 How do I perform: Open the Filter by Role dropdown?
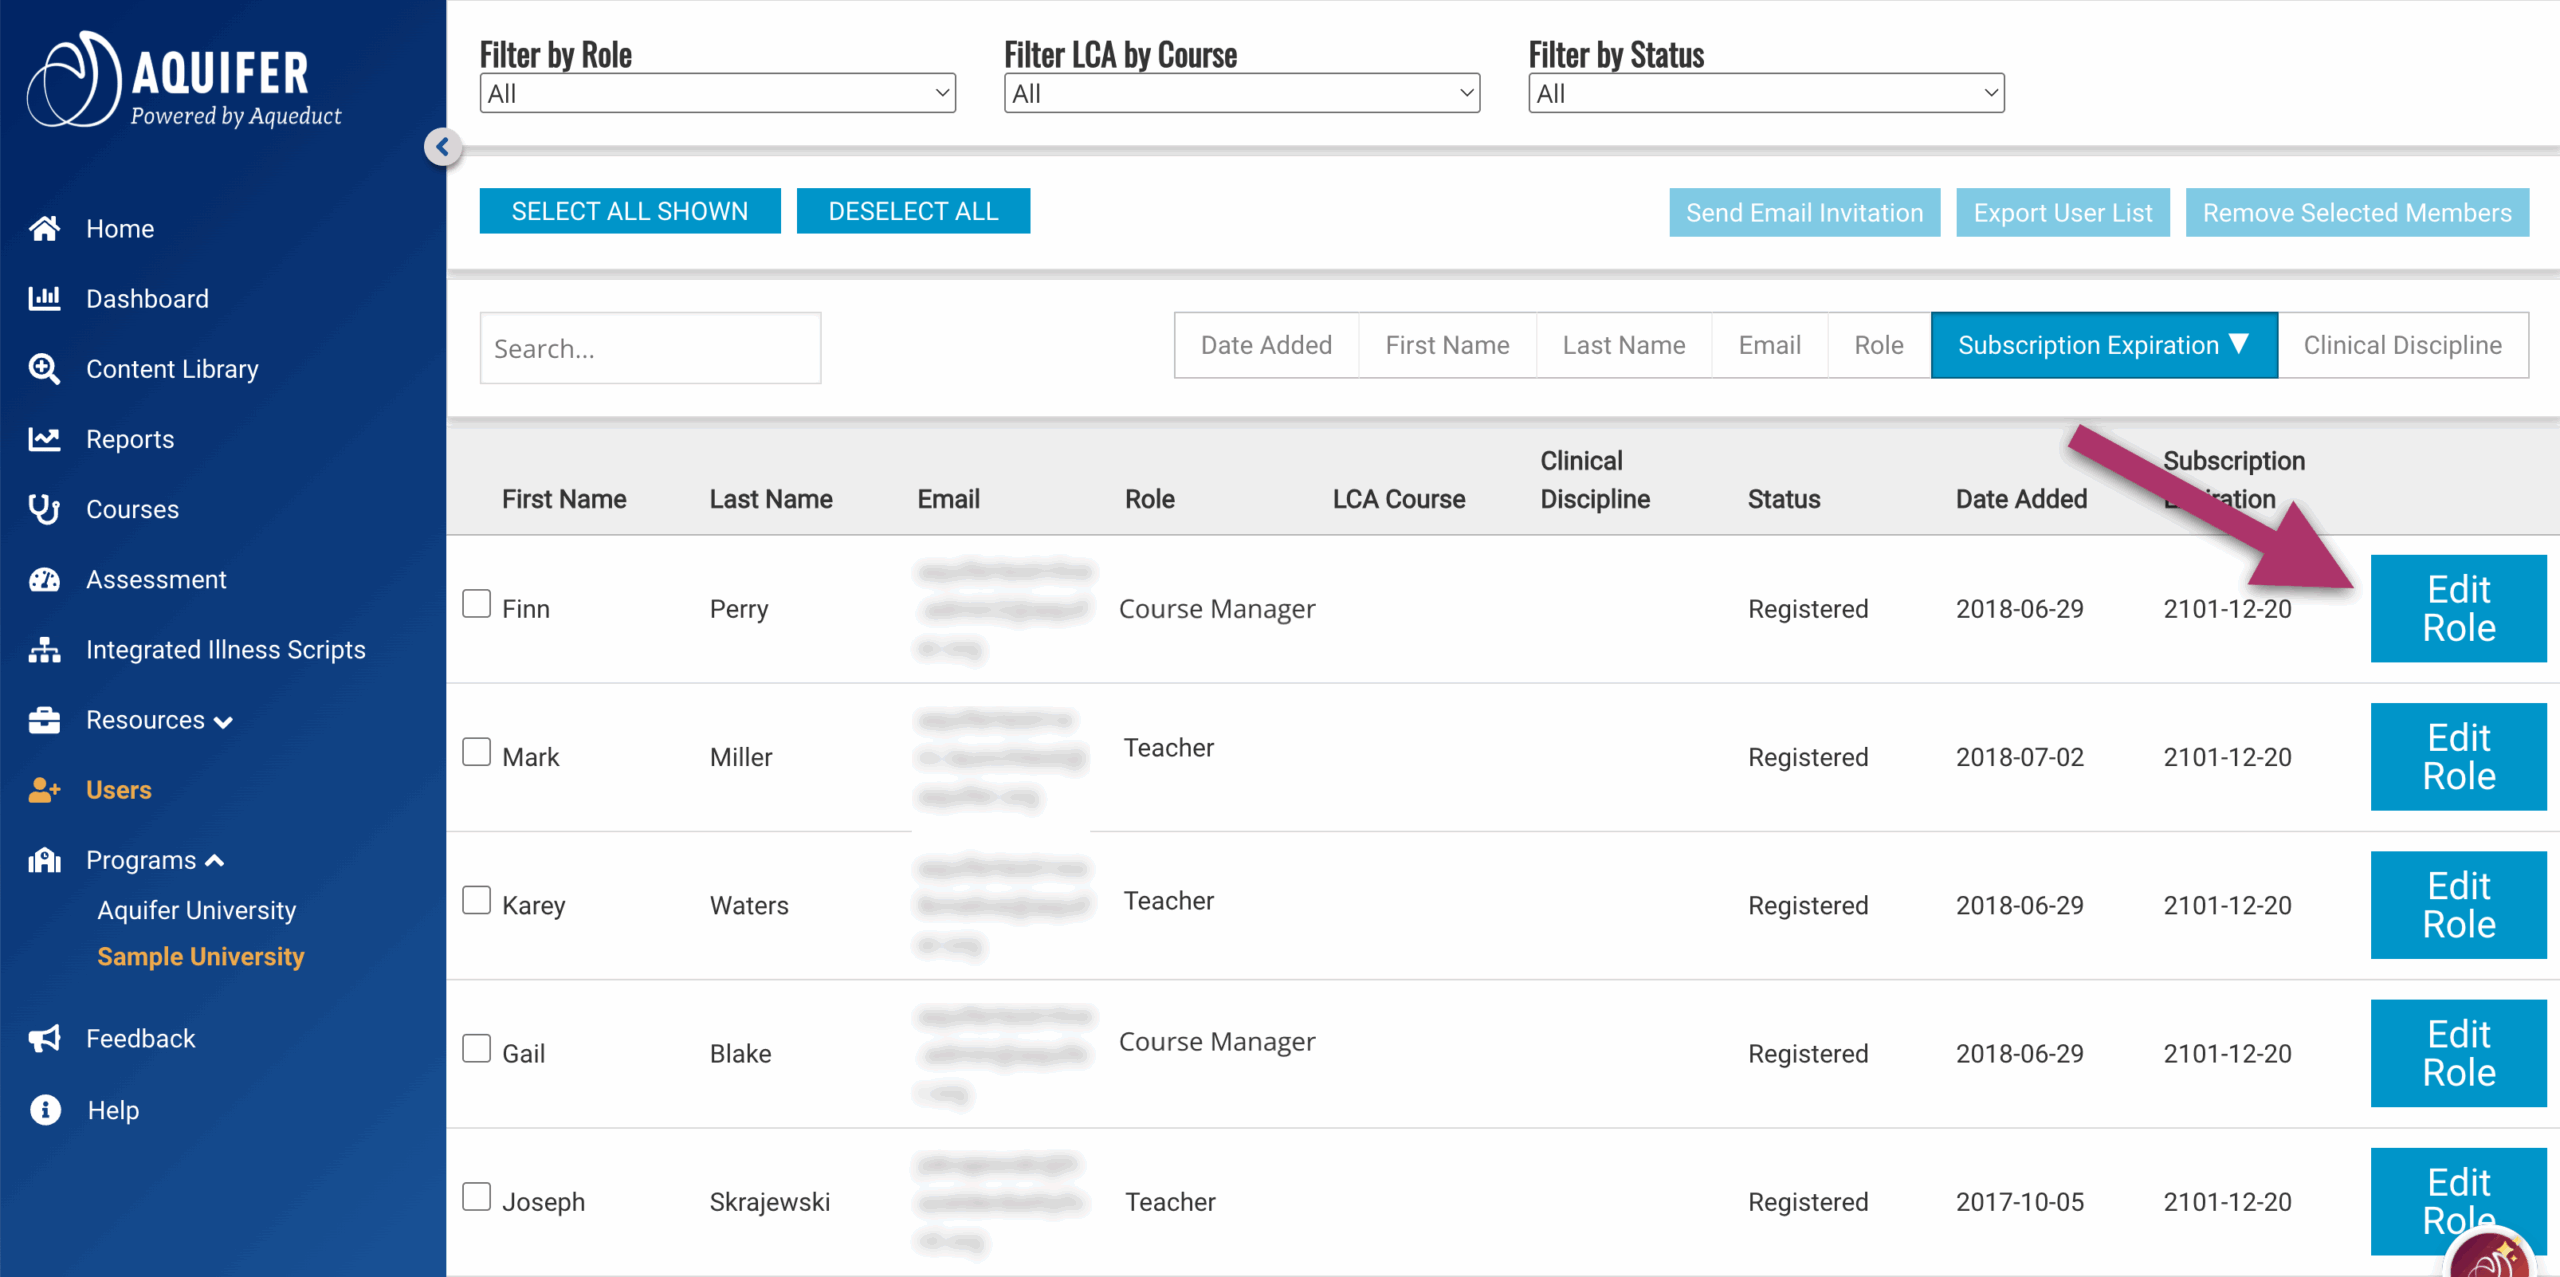(717, 94)
